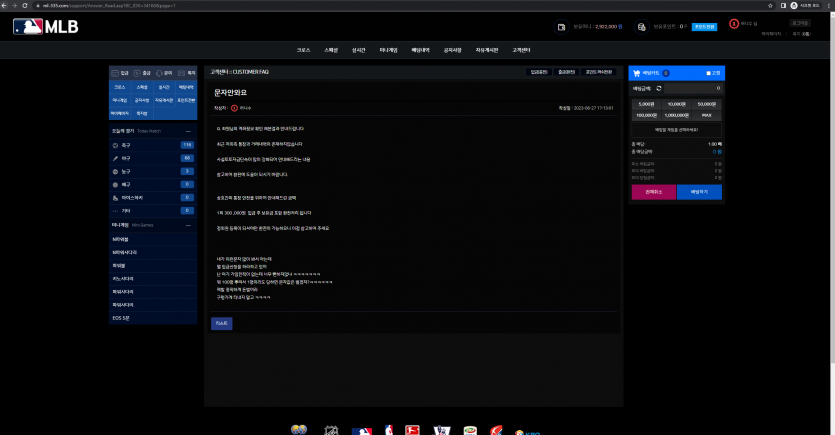The width and height of the screenshot is (835, 435).
Task: Click the red level badge beside username
Action: 734,24
